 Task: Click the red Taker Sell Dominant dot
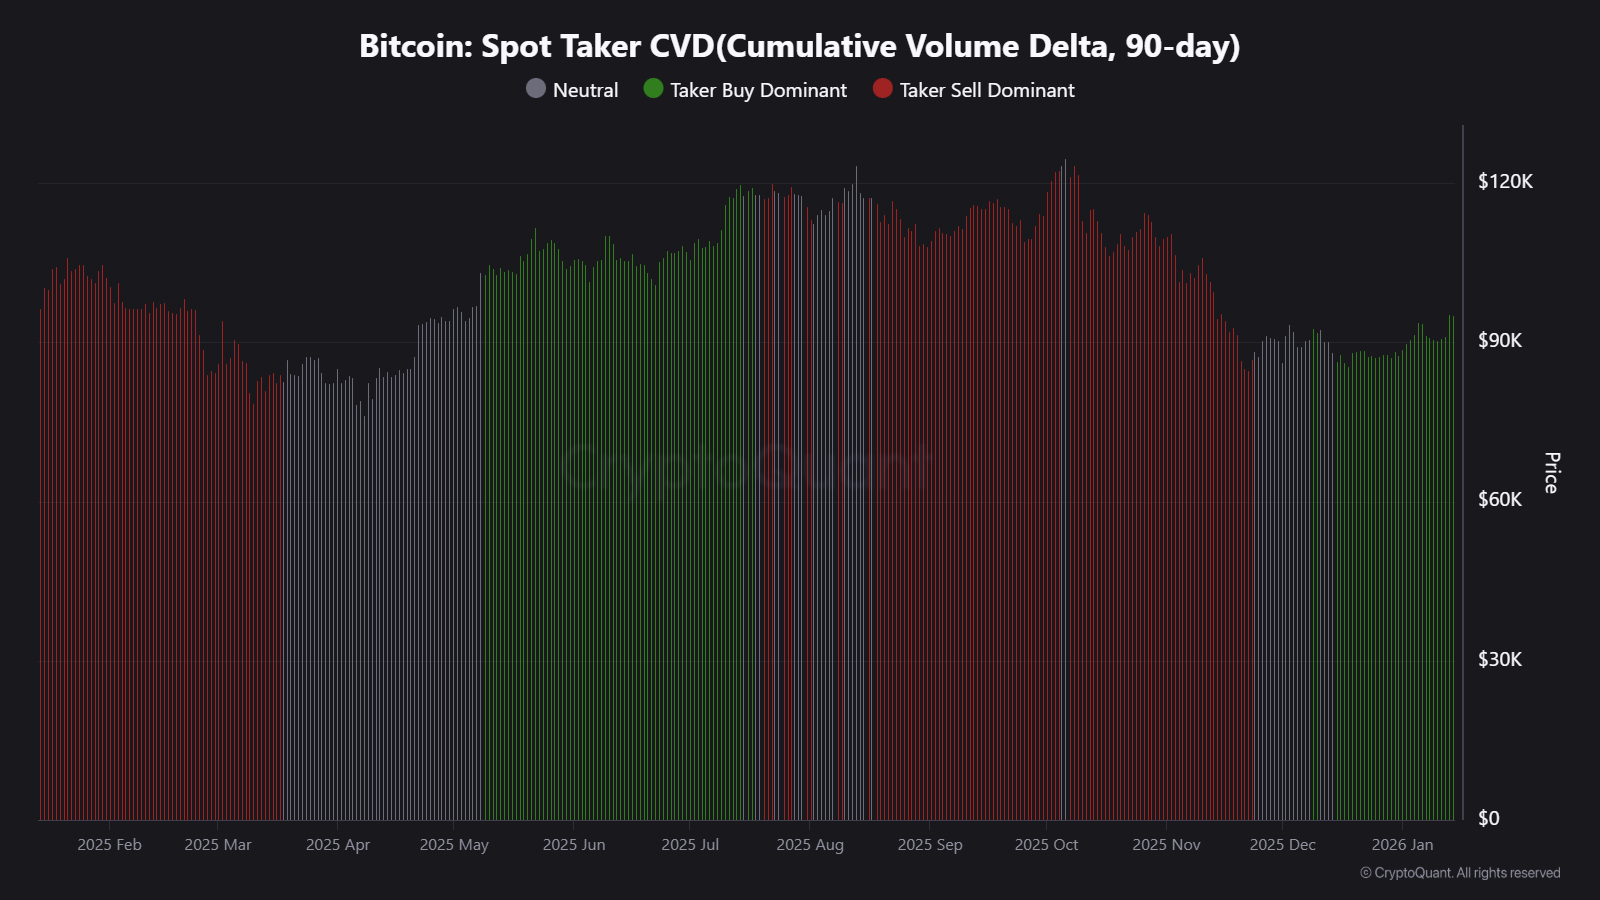882,89
